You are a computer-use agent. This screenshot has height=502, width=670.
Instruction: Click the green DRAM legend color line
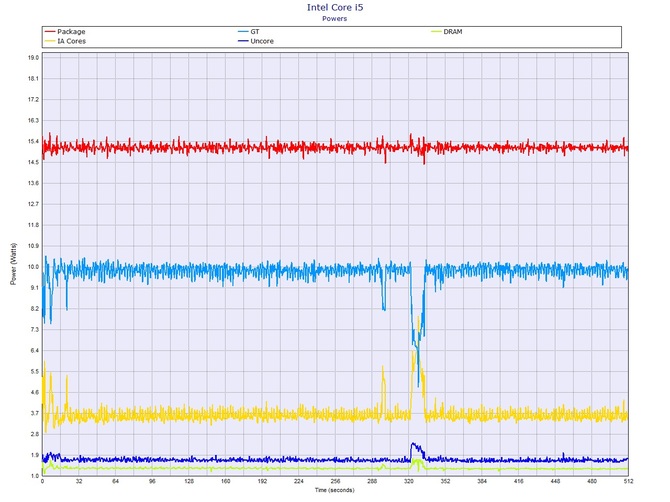(436, 32)
